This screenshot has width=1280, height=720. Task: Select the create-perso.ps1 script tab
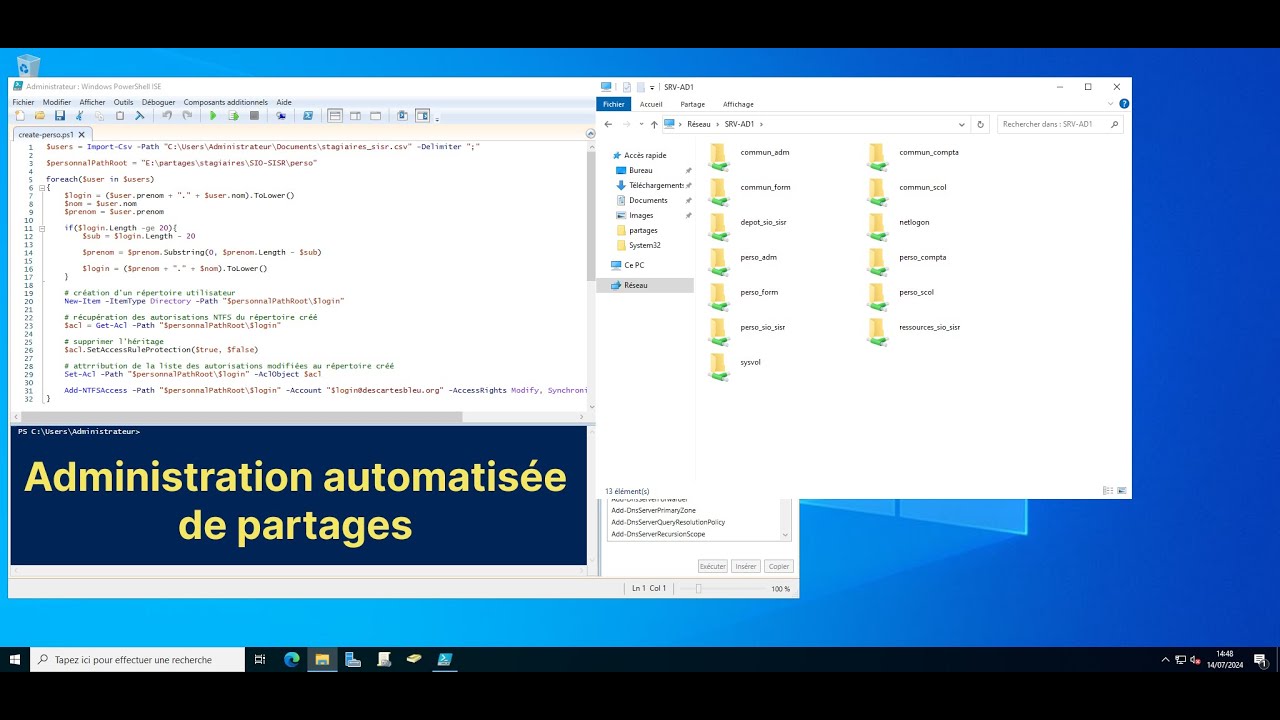pyautogui.click(x=46, y=134)
